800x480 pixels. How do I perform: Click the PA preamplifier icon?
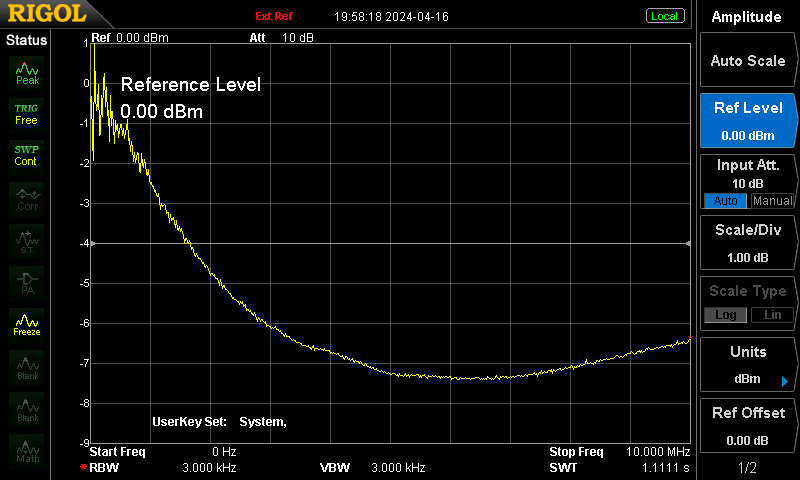[27, 283]
